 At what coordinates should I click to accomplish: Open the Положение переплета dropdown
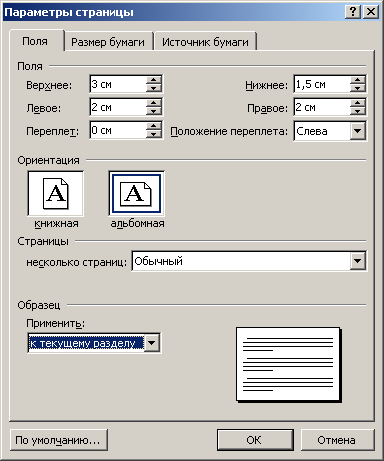(358, 131)
